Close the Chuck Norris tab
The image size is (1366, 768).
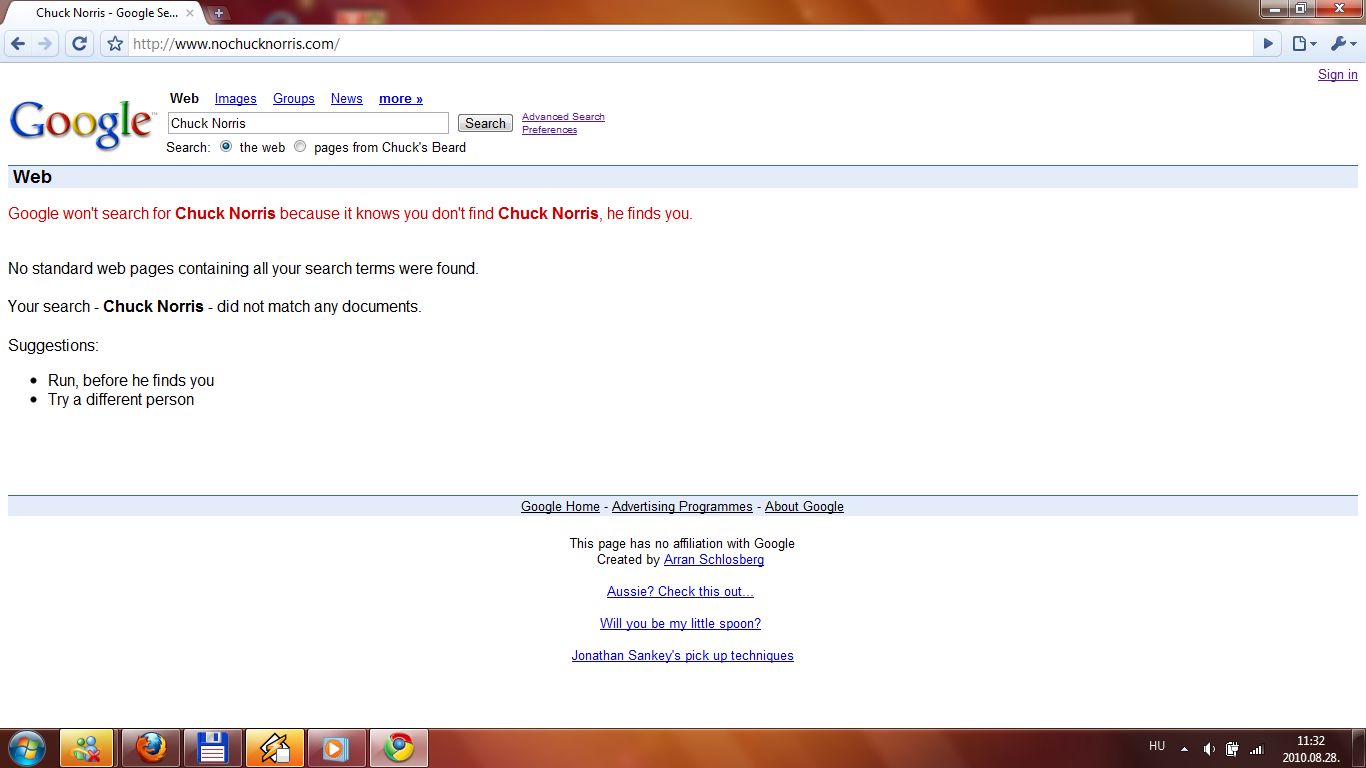coord(190,13)
